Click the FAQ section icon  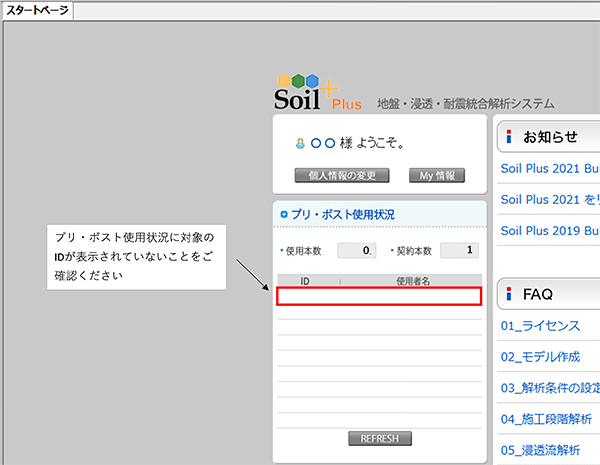pos(509,294)
